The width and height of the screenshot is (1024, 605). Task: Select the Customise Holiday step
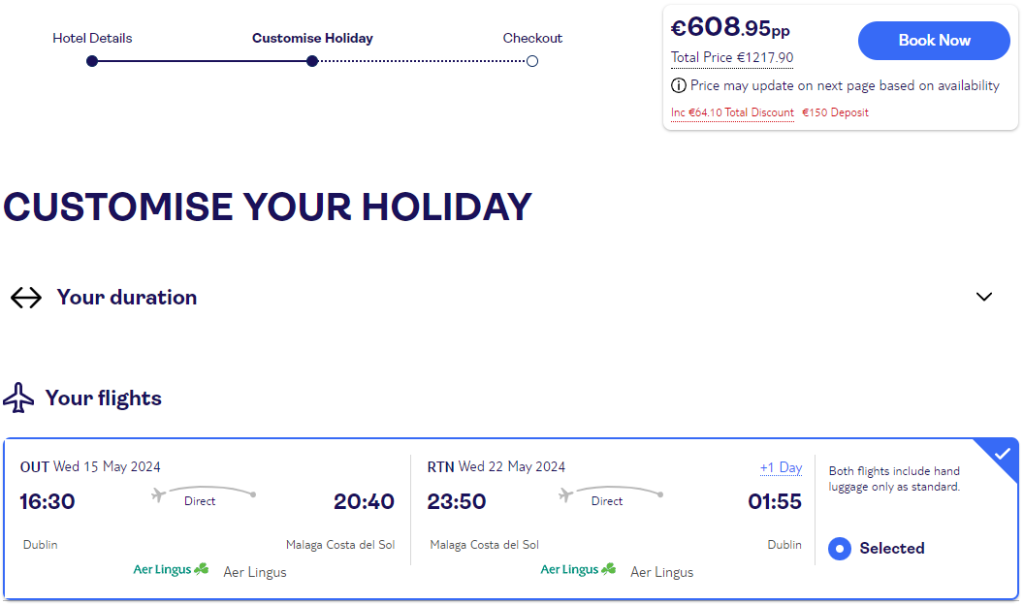312,39
